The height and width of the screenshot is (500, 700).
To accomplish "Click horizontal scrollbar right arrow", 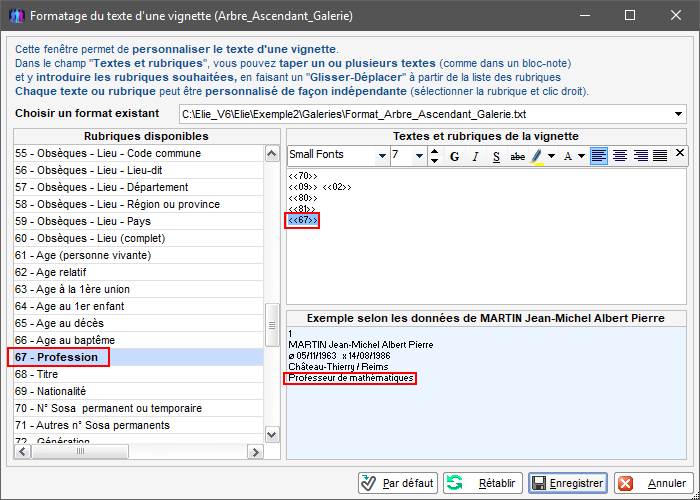I will pyautogui.click(x=255, y=452).
